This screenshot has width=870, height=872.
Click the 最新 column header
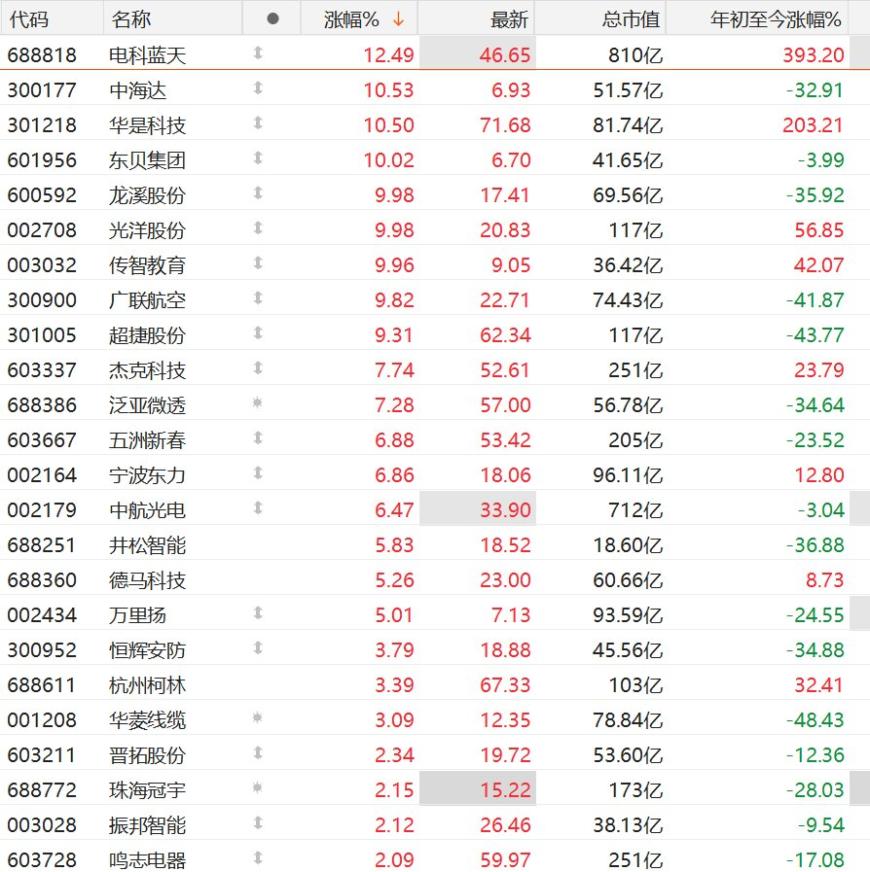coord(509,19)
